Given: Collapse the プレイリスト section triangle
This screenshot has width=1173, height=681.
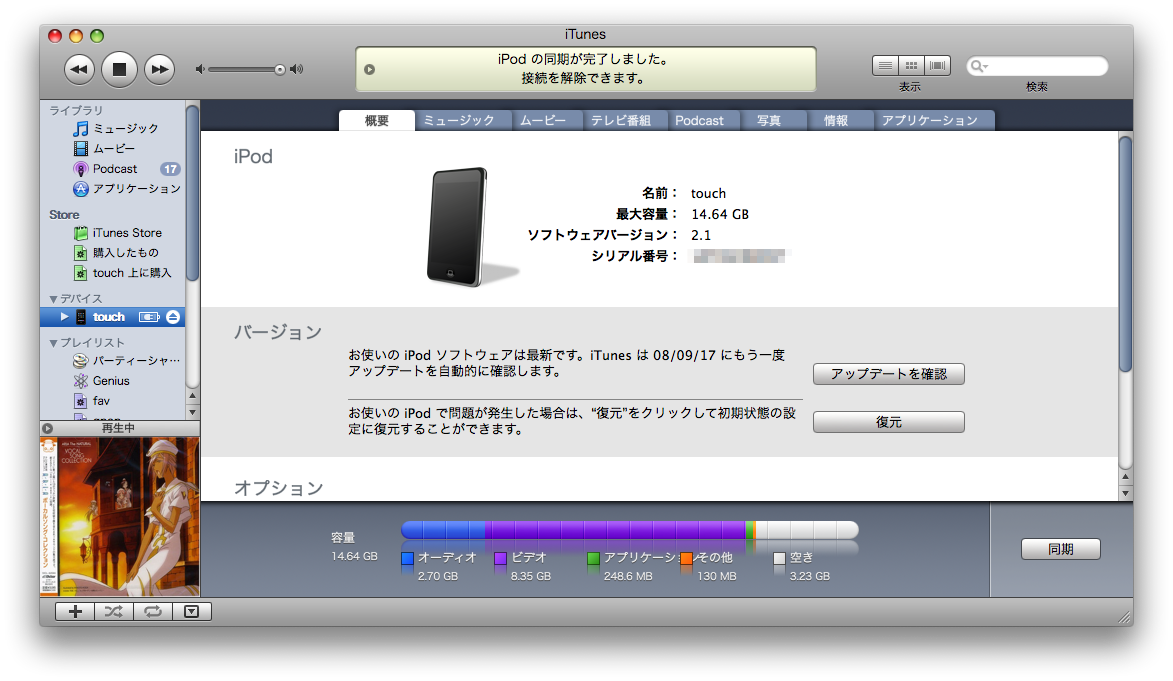Looking at the screenshot, I should point(53,343).
